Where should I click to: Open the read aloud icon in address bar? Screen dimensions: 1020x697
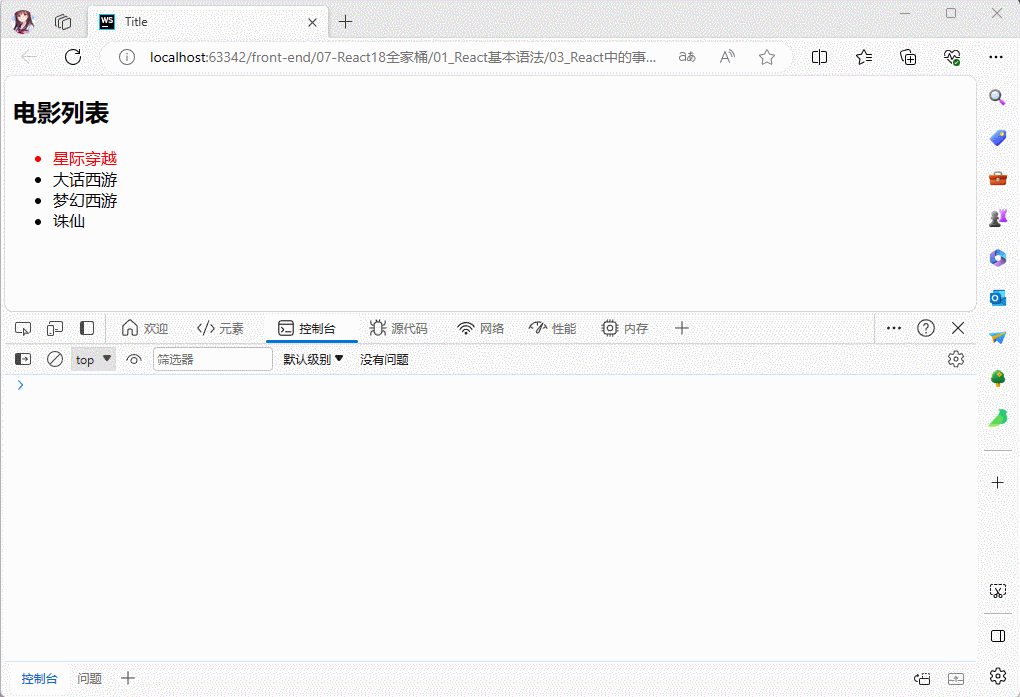(x=727, y=57)
